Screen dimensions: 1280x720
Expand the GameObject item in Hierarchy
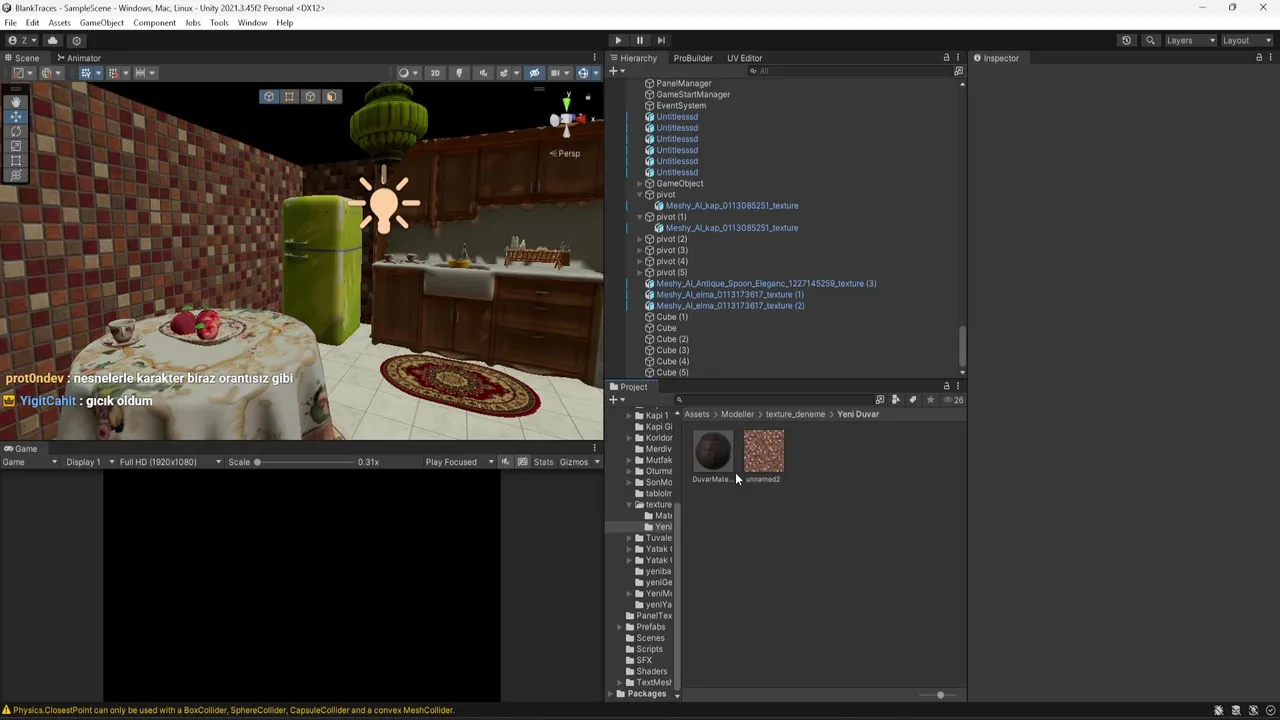(640, 184)
